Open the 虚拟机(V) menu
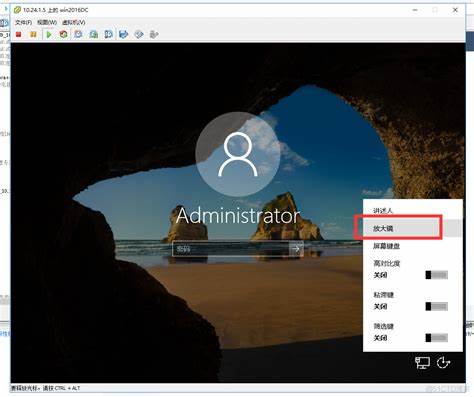The width and height of the screenshot is (474, 397). 74,22
